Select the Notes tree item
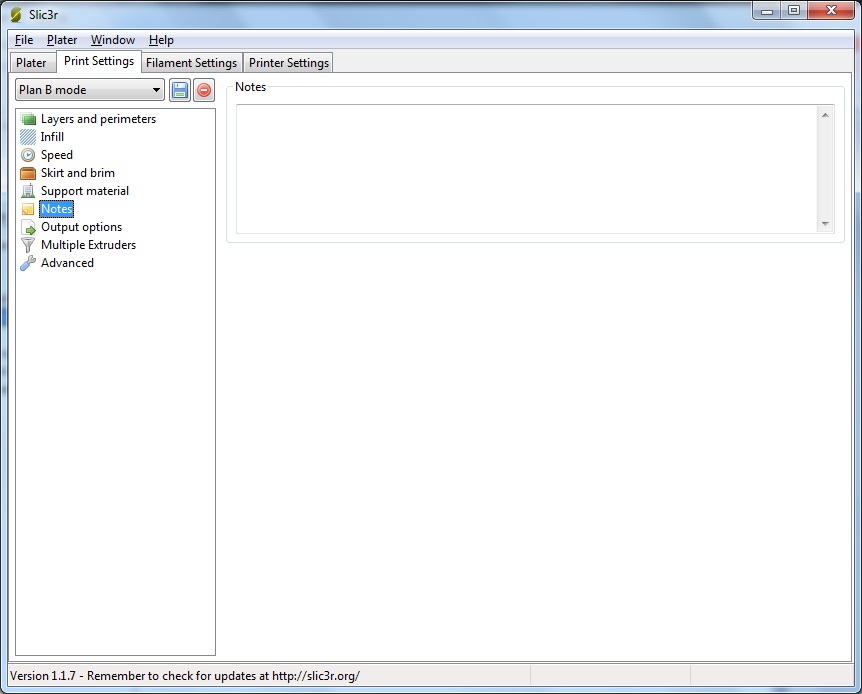The width and height of the screenshot is (862, 694). coord(57,209)
